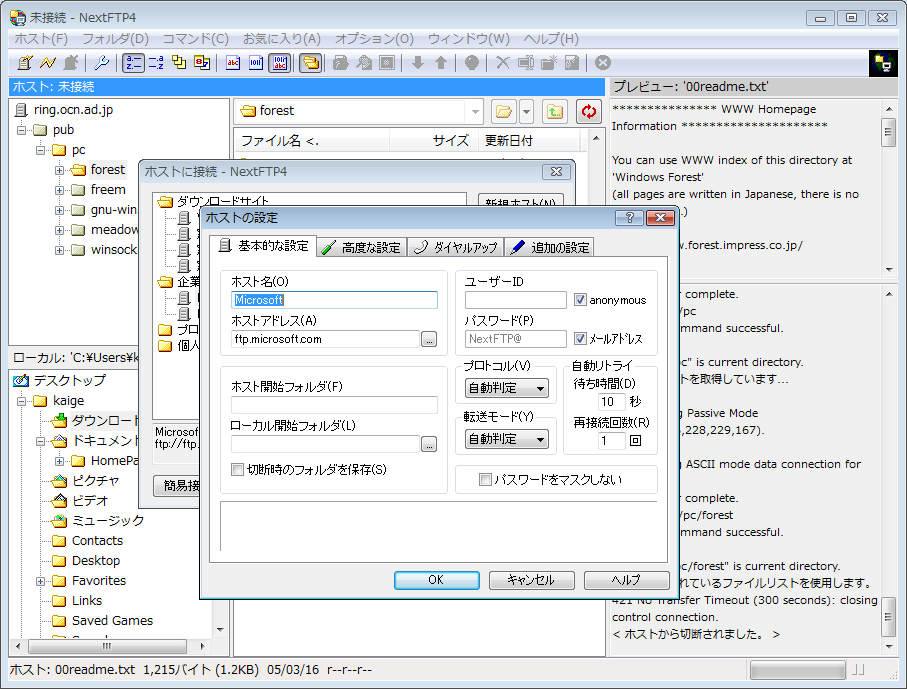Click the connect to host toolbar icon
The height and width of the screenshot is (689, 907).
tap(25, 62)
